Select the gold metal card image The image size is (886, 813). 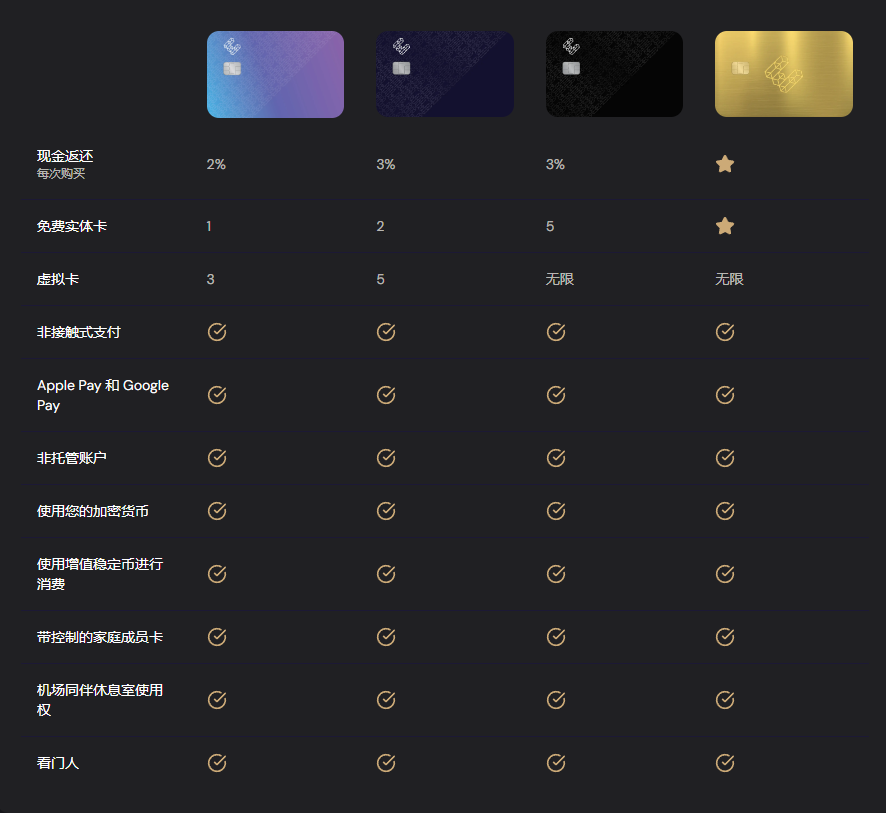[x=784, y=74]
